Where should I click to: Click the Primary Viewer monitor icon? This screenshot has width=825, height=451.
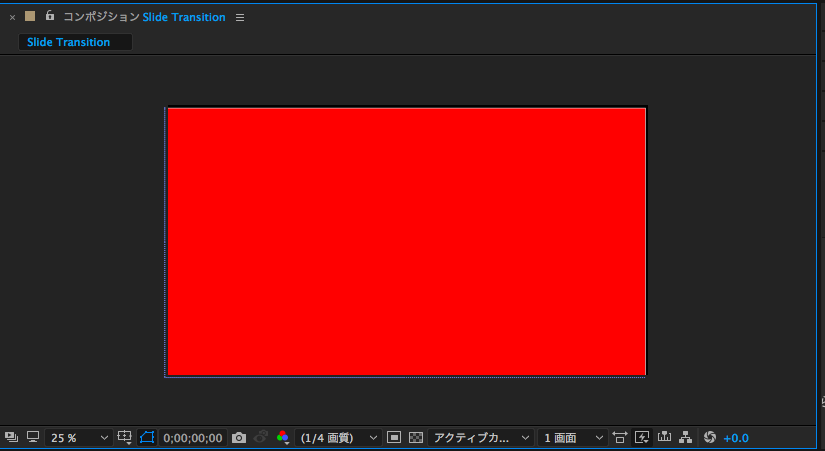(x=33, y=437)
